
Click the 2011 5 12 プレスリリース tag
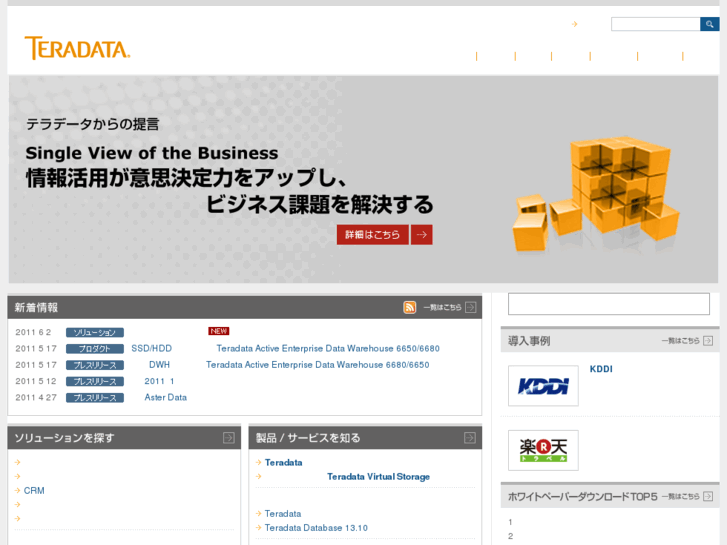point(95,382)
